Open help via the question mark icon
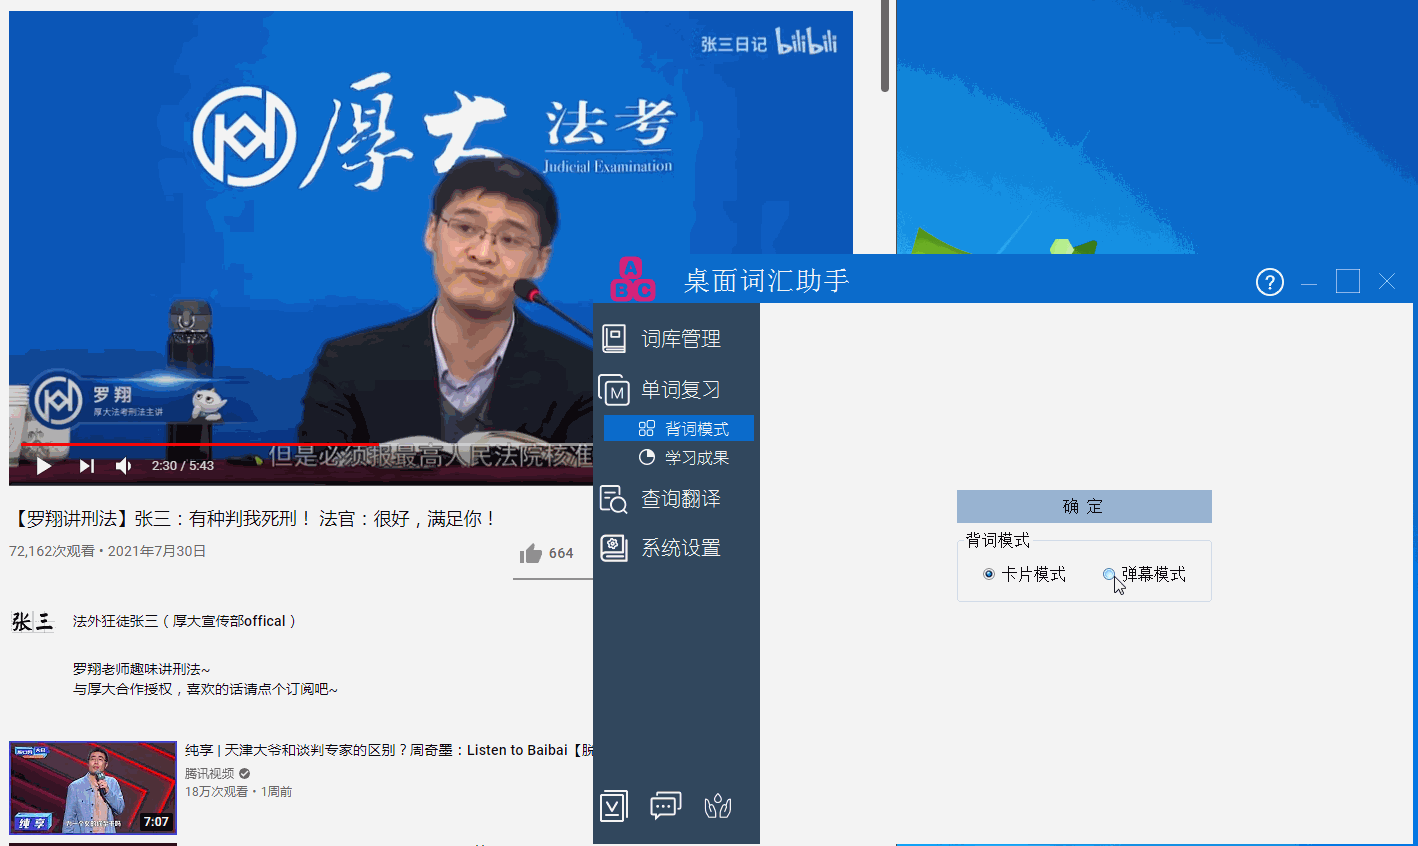 tap(1269, 283)
